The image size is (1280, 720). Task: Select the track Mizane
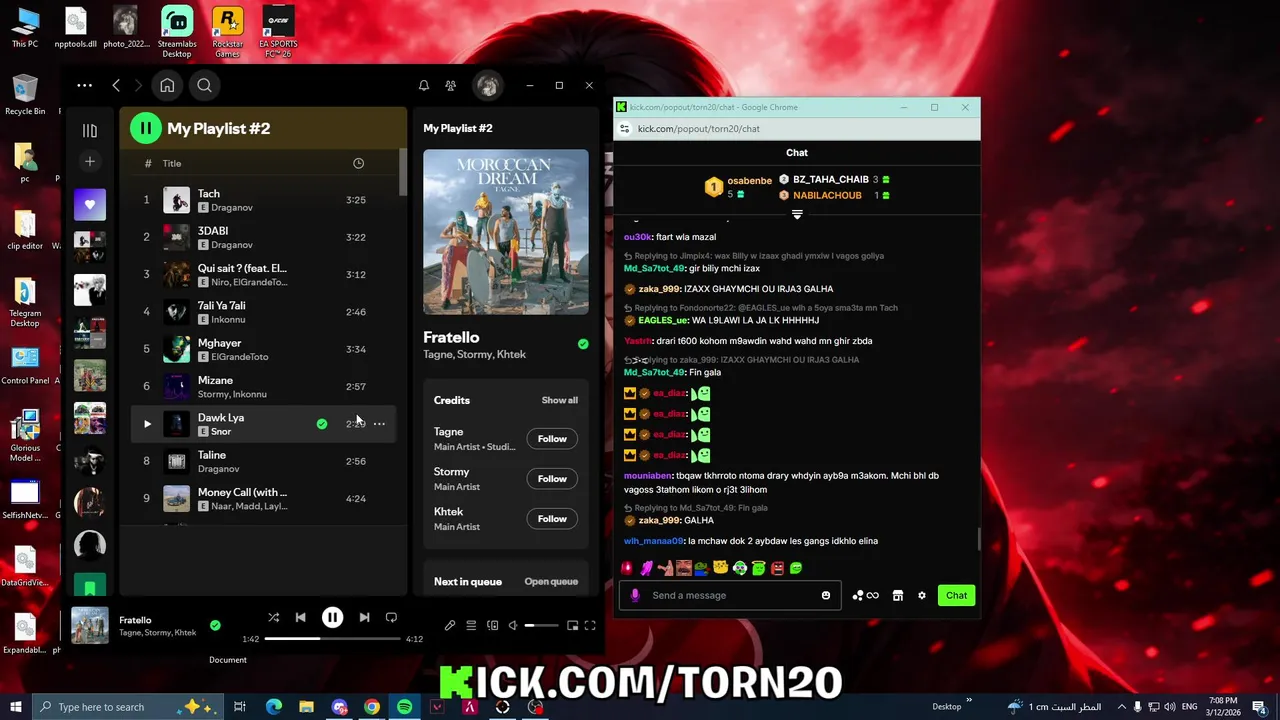click(263, 387)
